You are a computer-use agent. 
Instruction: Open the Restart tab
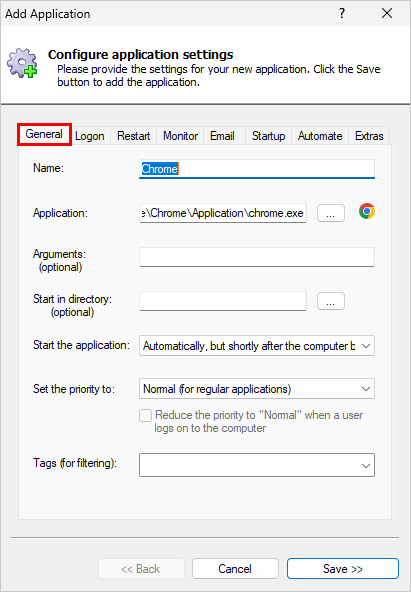pos(134,136)
